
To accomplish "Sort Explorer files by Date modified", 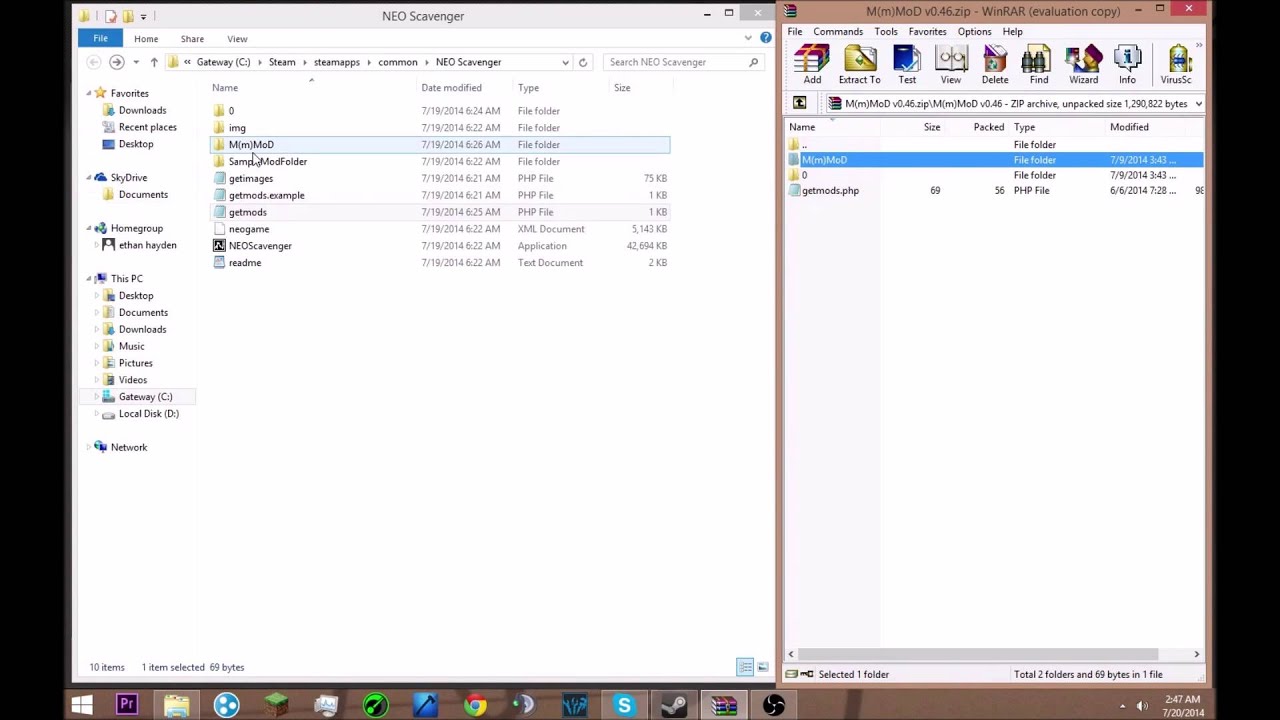I will point(451,88).
